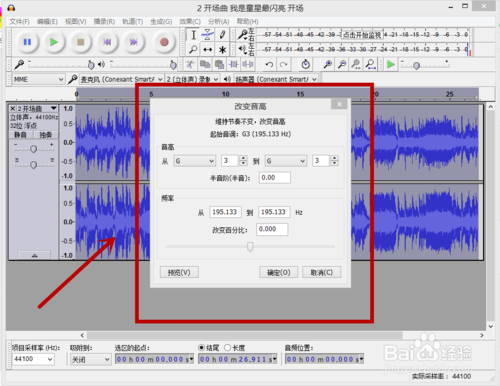Open the 扬声器 playback device dropdown
This screenshot has height=386, width=500.
(x=276, y=79)
